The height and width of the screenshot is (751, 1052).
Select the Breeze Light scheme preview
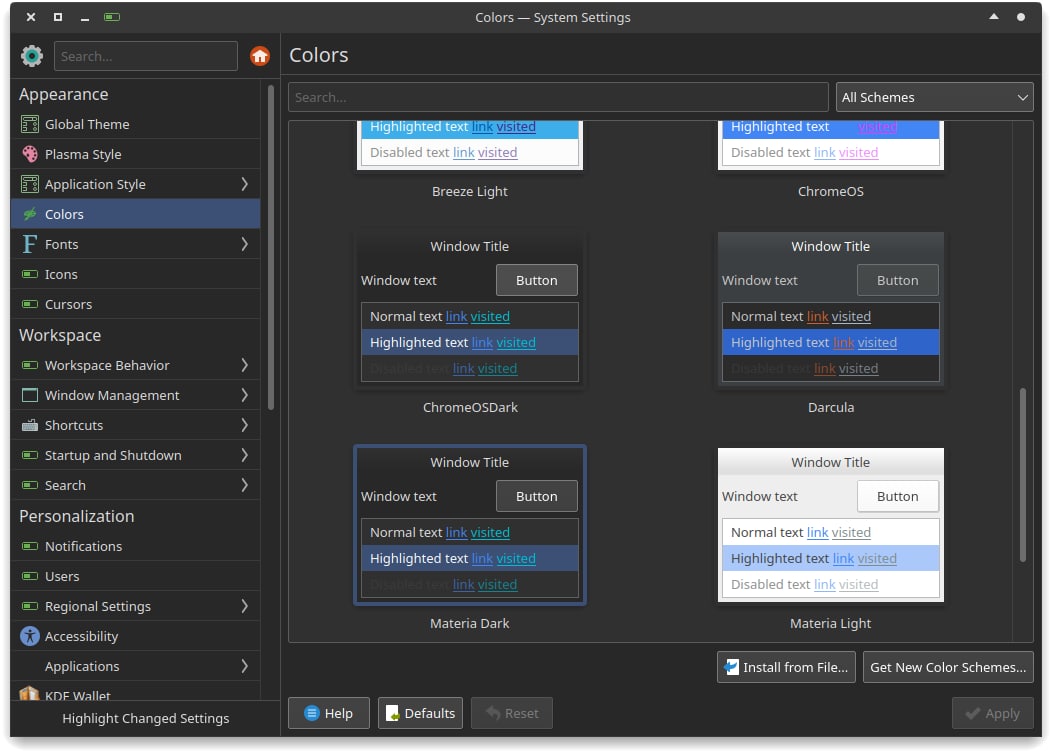point(470,145)
